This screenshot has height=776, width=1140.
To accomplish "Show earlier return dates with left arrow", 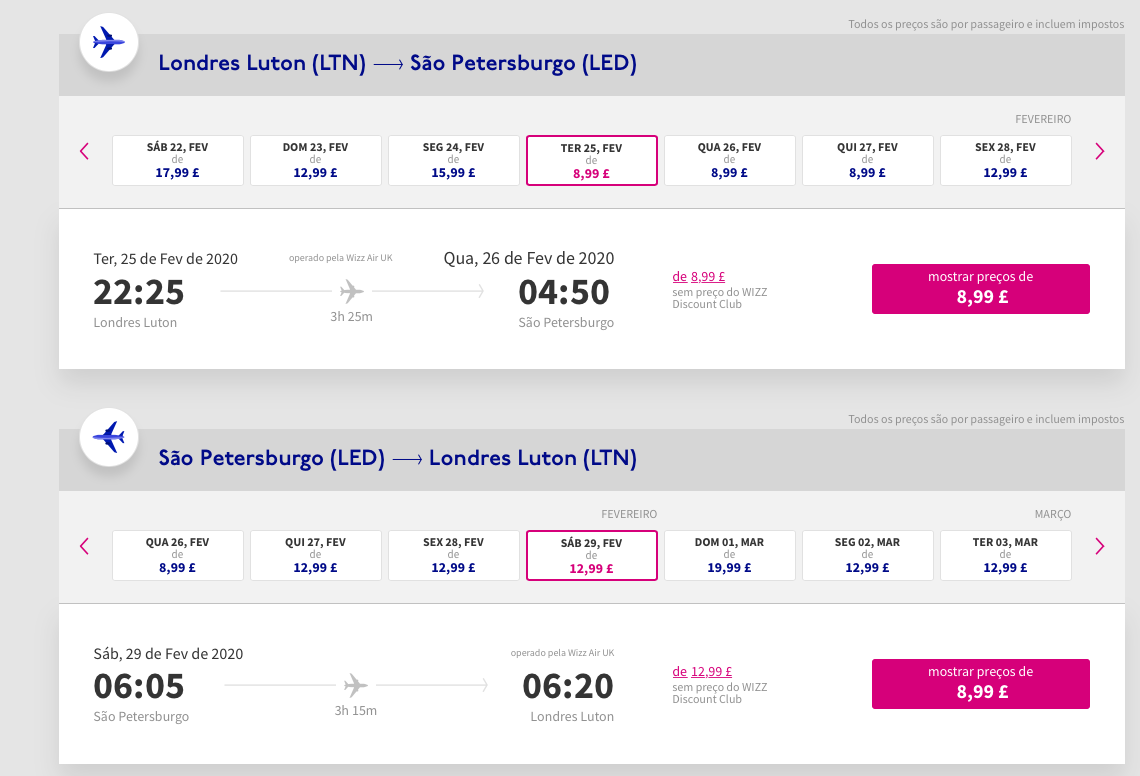I will click(x=84, y=546).
